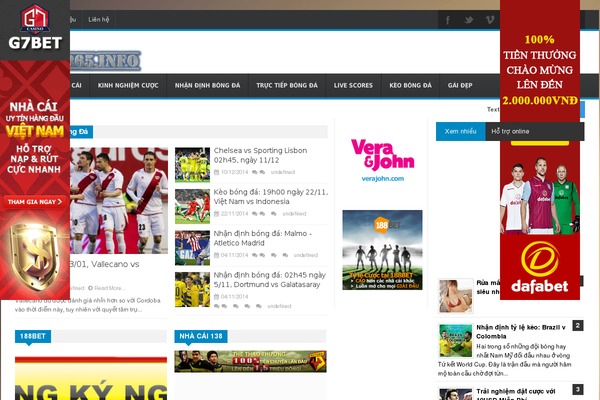Image resolution: width=600 pixels, height=400 pixels.
Task: Click Read More under Vallecano article
Action: (x=107, y=288)
